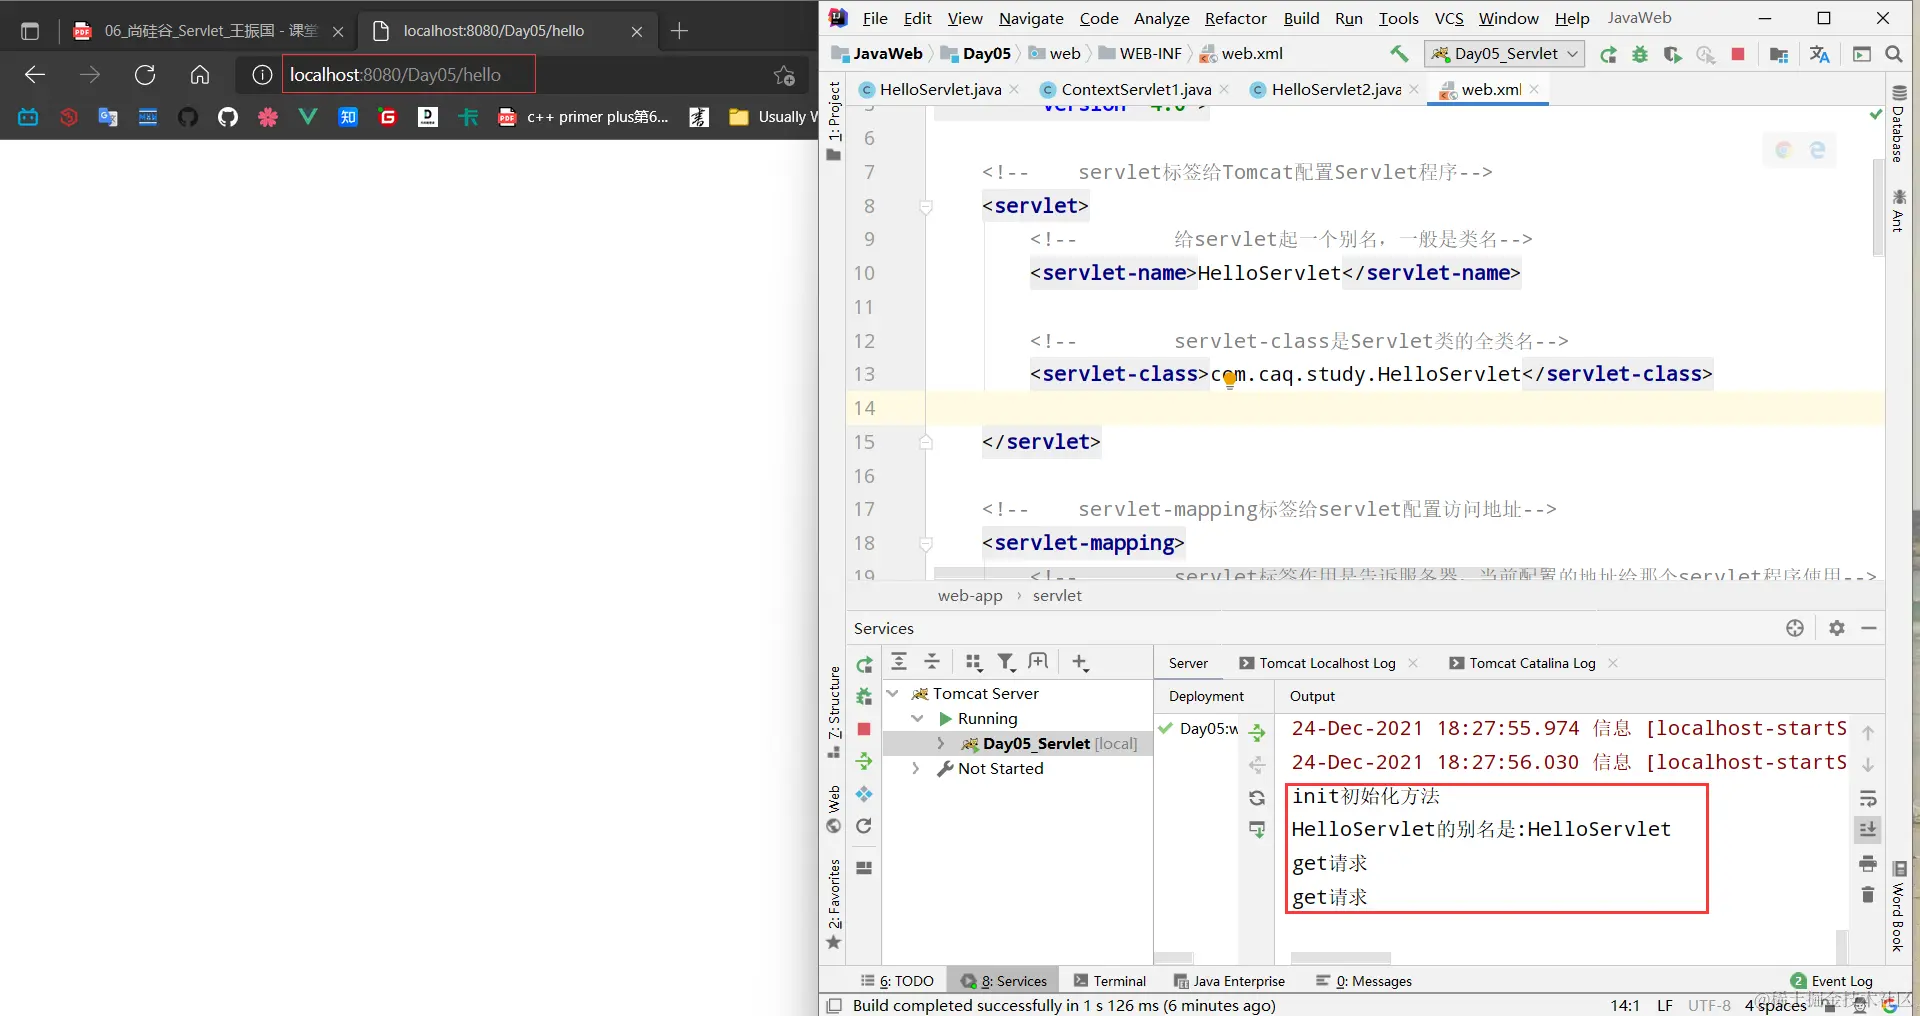Rerun the server in Services sidebar

point(864,664)
